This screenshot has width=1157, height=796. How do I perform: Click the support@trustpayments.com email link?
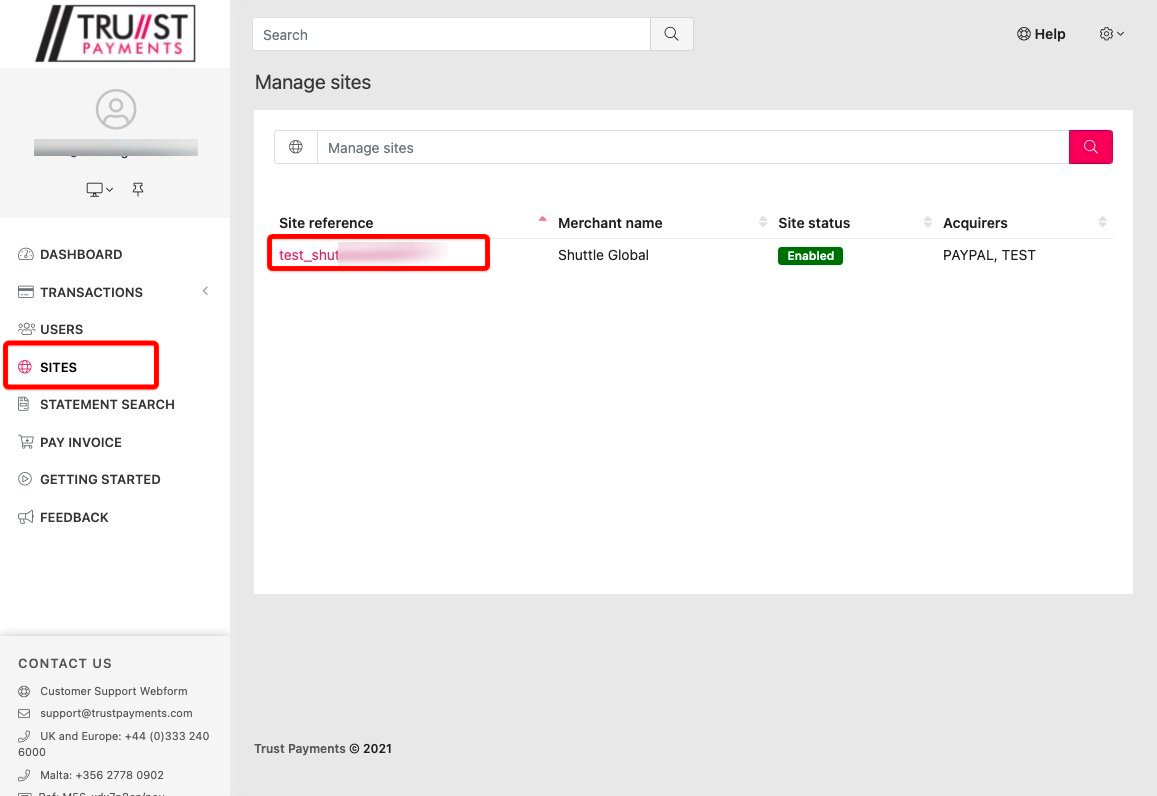[x=116, y=713]
